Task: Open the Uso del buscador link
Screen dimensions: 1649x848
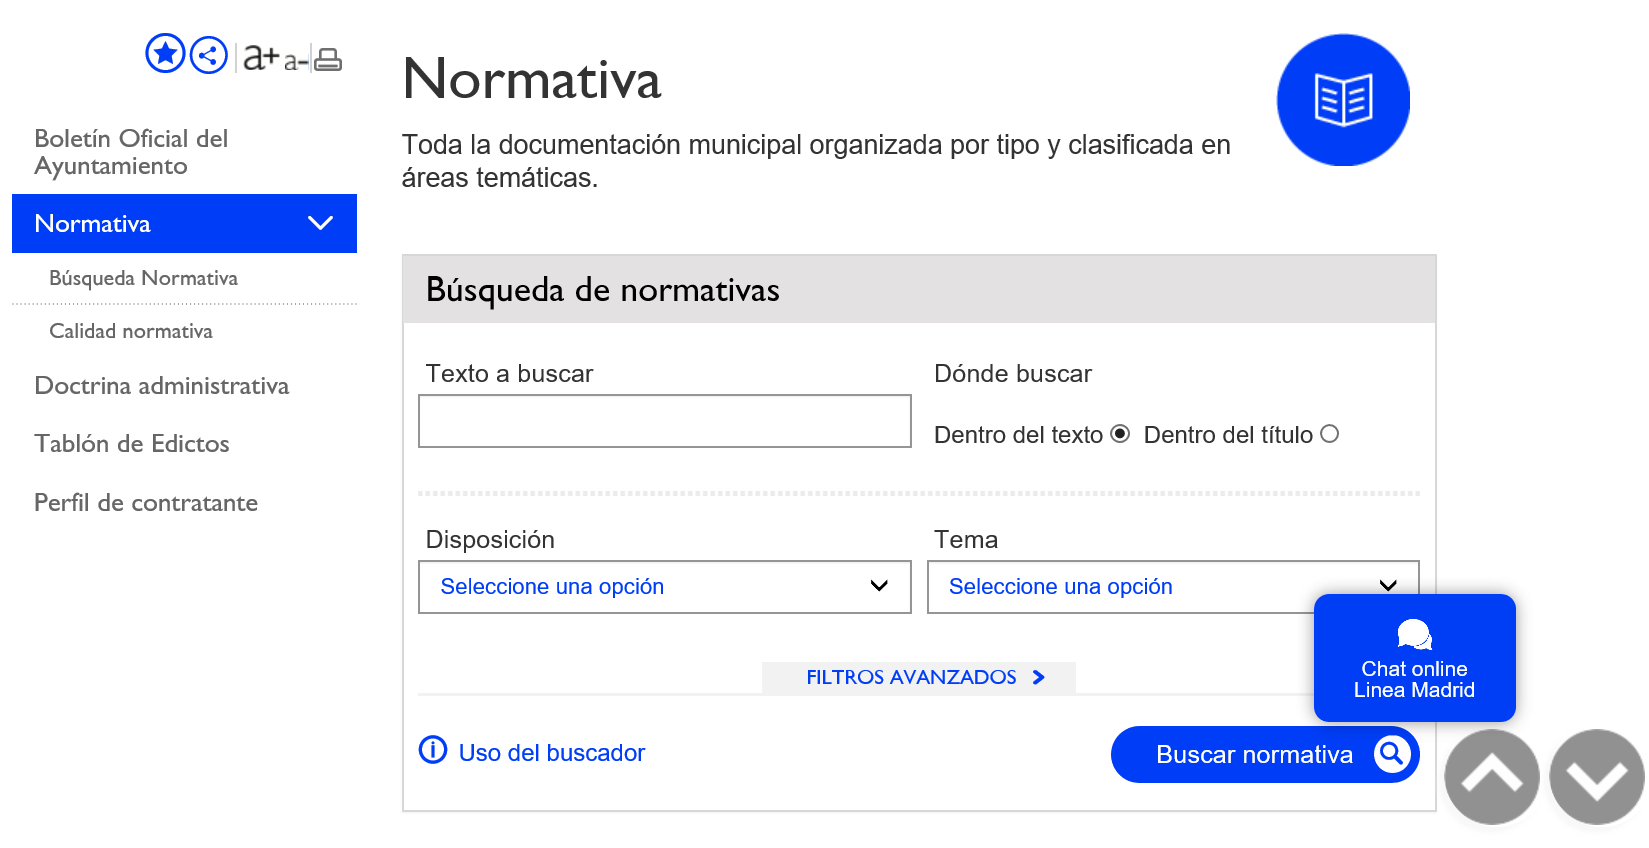Action: pos(551,753)
